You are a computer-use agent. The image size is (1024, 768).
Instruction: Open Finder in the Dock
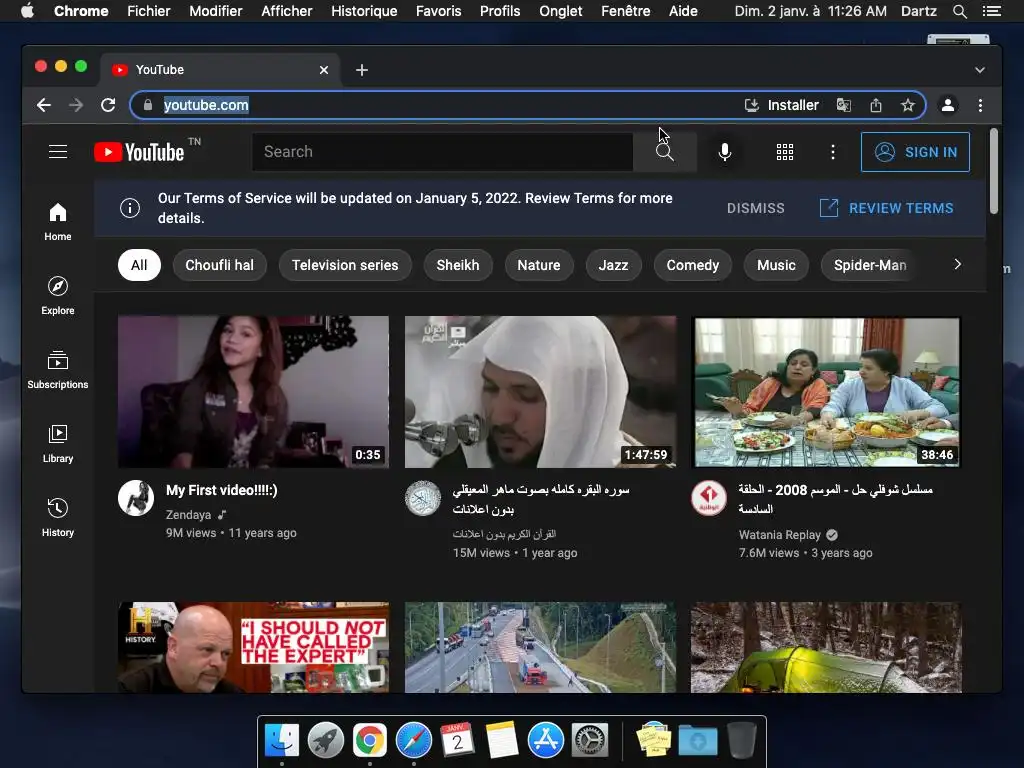pos(282,741)
